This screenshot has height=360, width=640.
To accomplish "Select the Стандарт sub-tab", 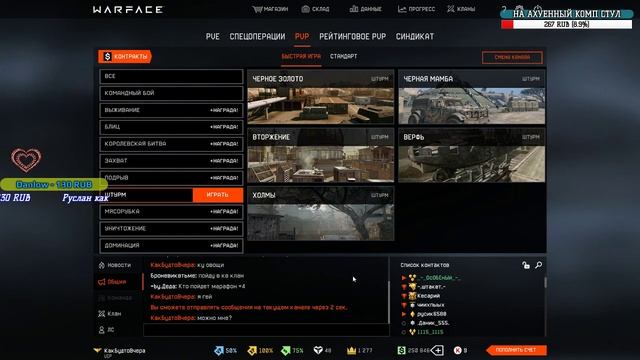I will coord(343,57).
